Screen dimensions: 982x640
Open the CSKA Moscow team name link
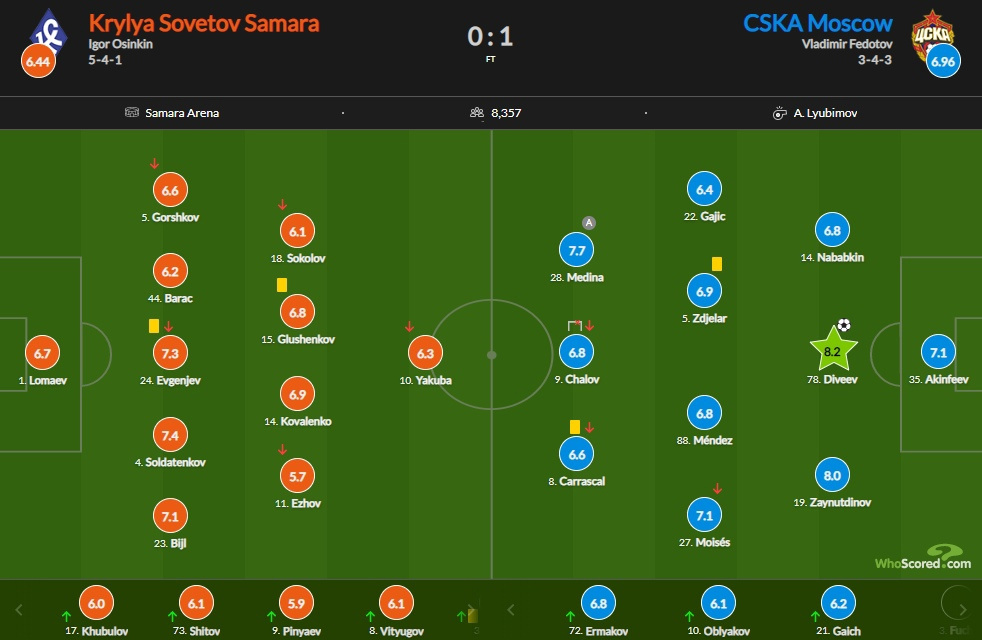[818, 22]
